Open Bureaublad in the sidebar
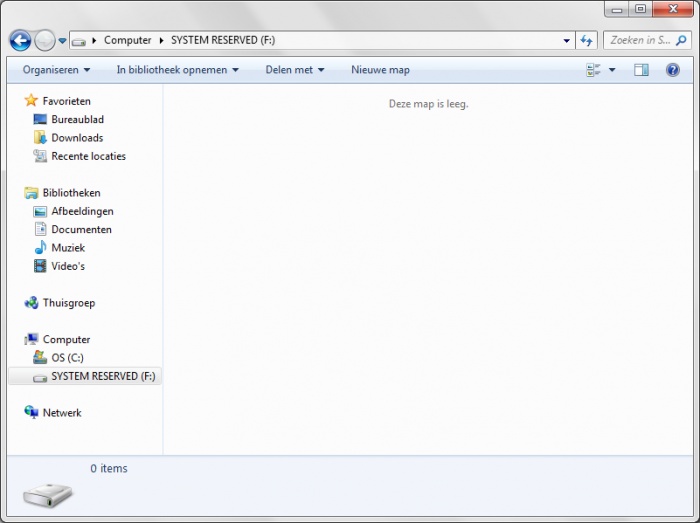 click(78, 120)
